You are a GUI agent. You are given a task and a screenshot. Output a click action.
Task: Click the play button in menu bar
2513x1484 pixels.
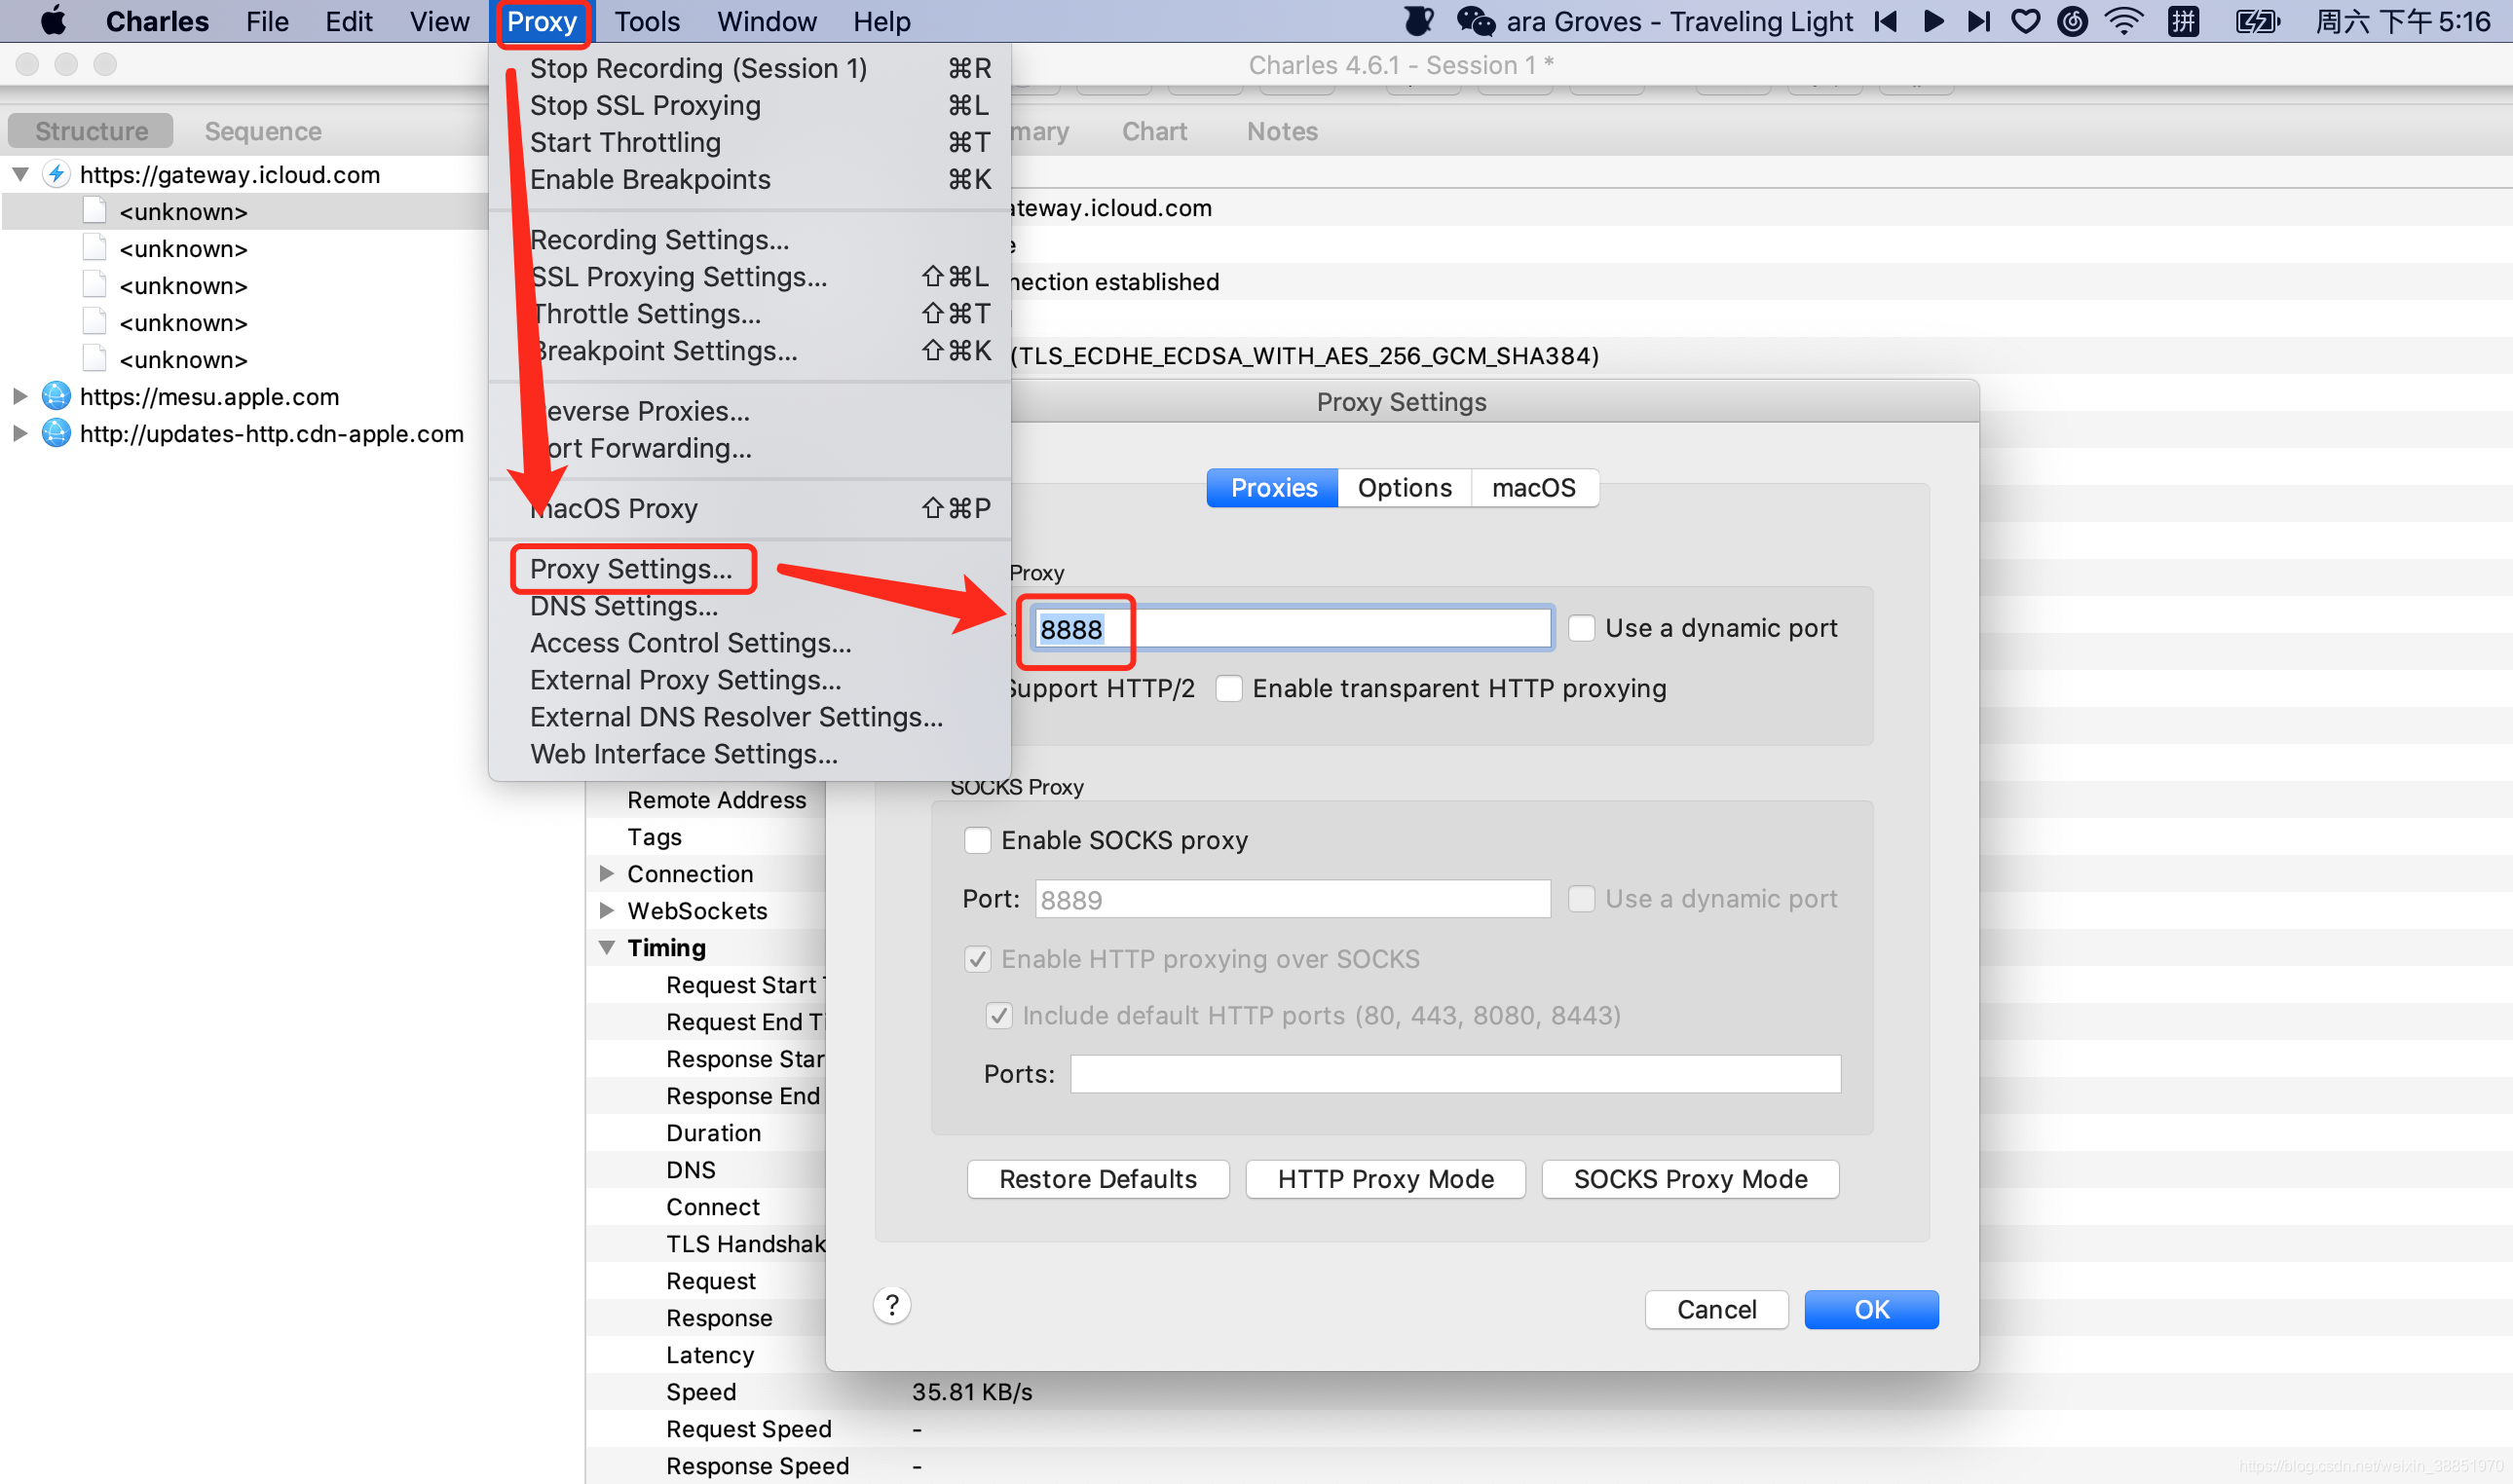(1932, 21)
